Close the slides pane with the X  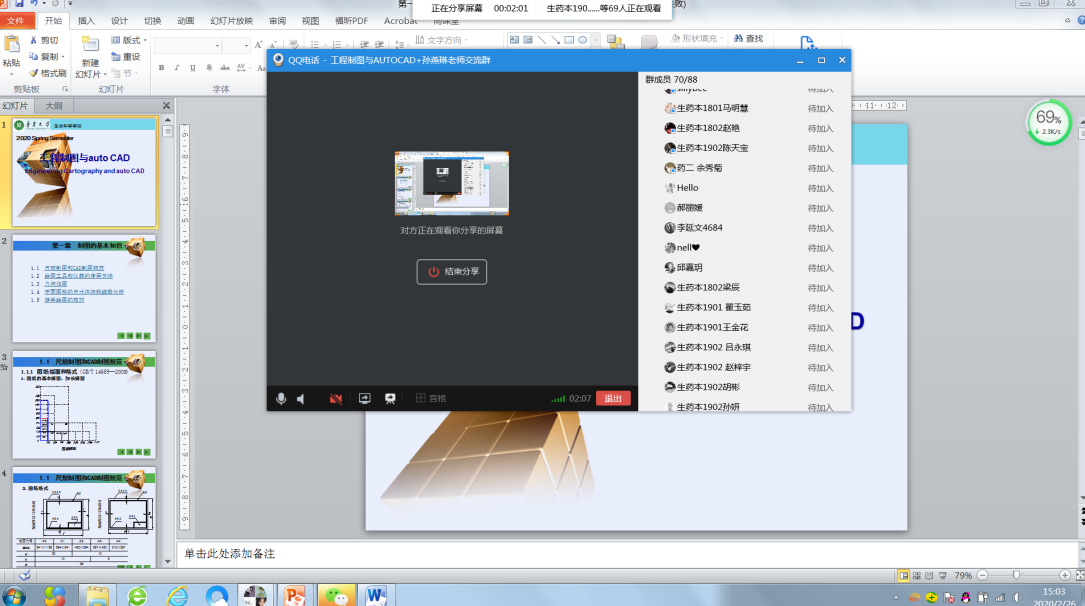(x=166, y=106)
